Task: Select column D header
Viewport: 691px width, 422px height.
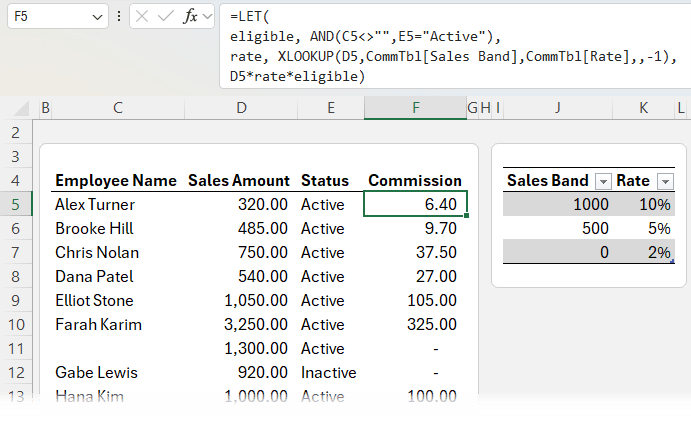Action: tap(241, 108)
